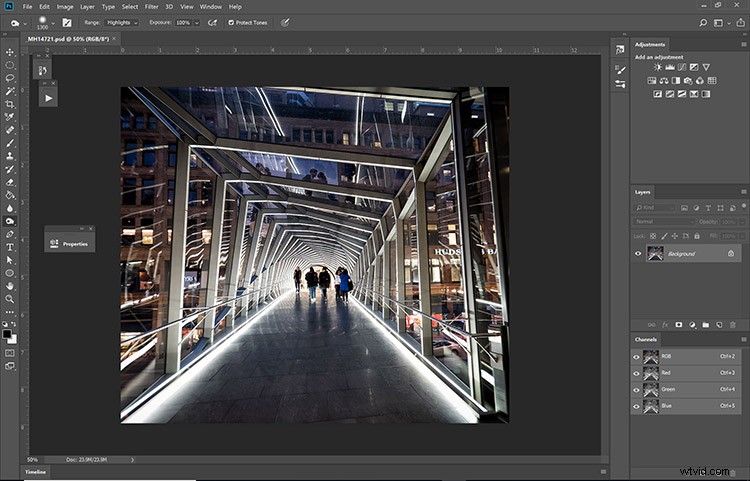Open the Exposure slider dropdown arrow

[197, 22]
